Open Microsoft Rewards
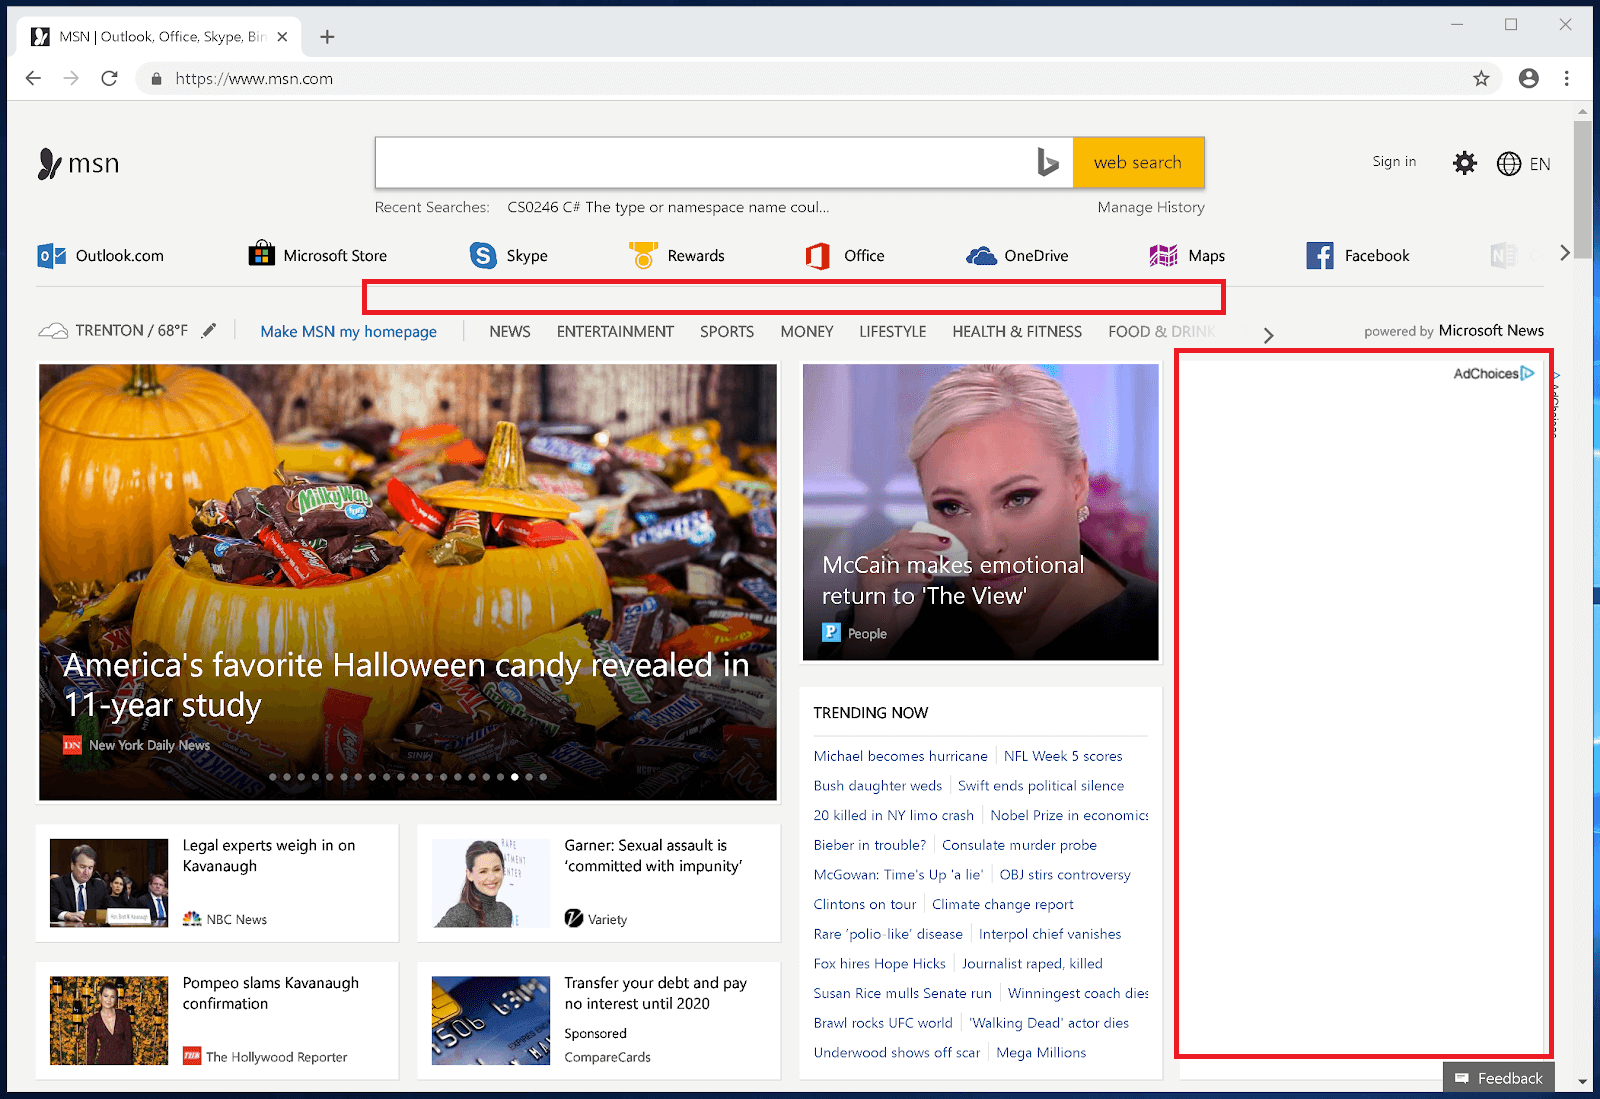Image resolution: width=1600 pixels, height=1099 pixels. [x=644, y=255]
